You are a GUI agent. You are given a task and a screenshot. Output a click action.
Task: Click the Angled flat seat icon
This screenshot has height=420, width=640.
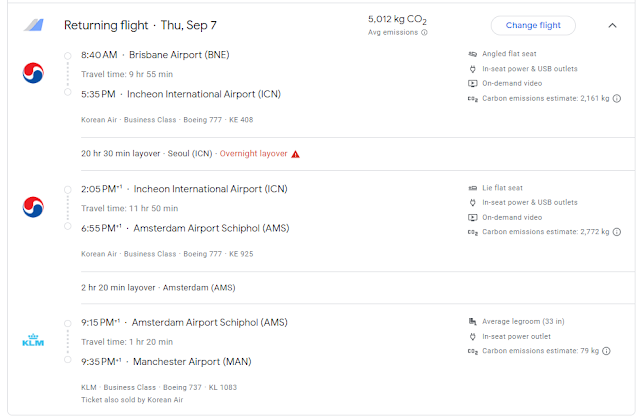[x=472, y=54]
